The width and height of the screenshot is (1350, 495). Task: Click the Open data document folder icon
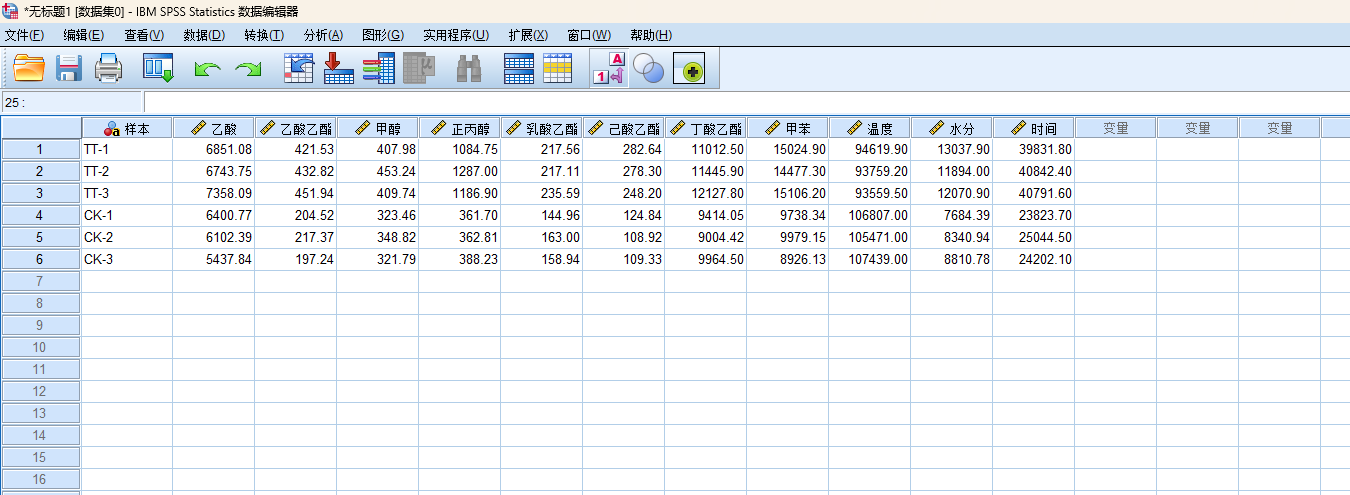pos(29,69)
